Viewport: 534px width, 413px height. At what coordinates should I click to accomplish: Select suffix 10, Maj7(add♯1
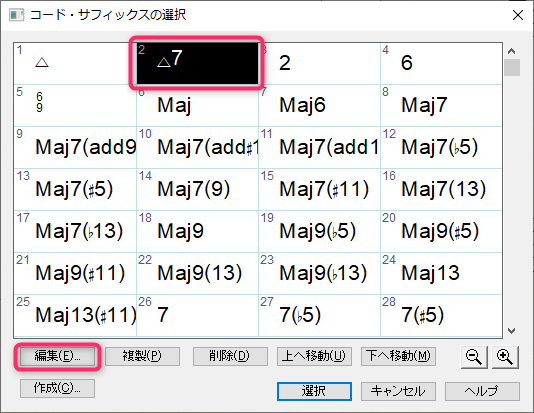click(197, 148)
